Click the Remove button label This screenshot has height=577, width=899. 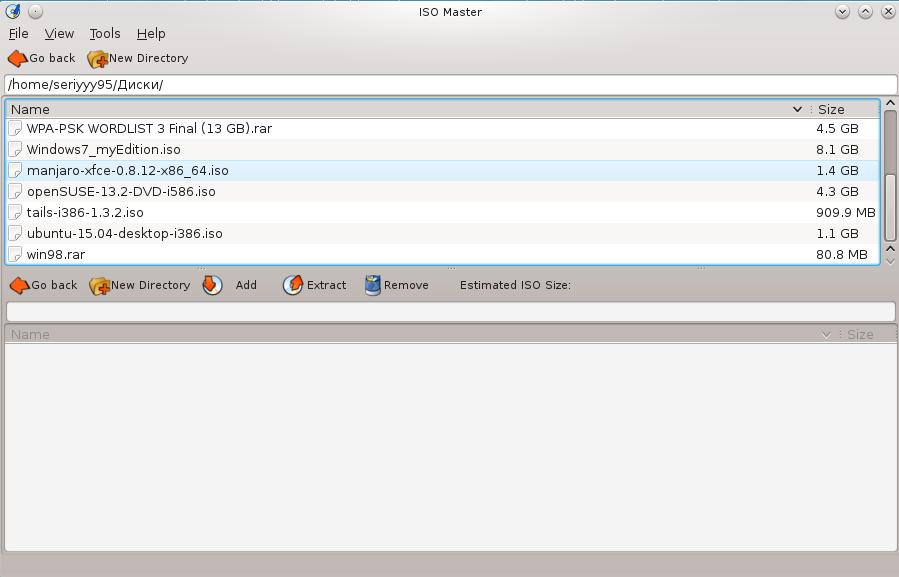[x=406, y=285]
